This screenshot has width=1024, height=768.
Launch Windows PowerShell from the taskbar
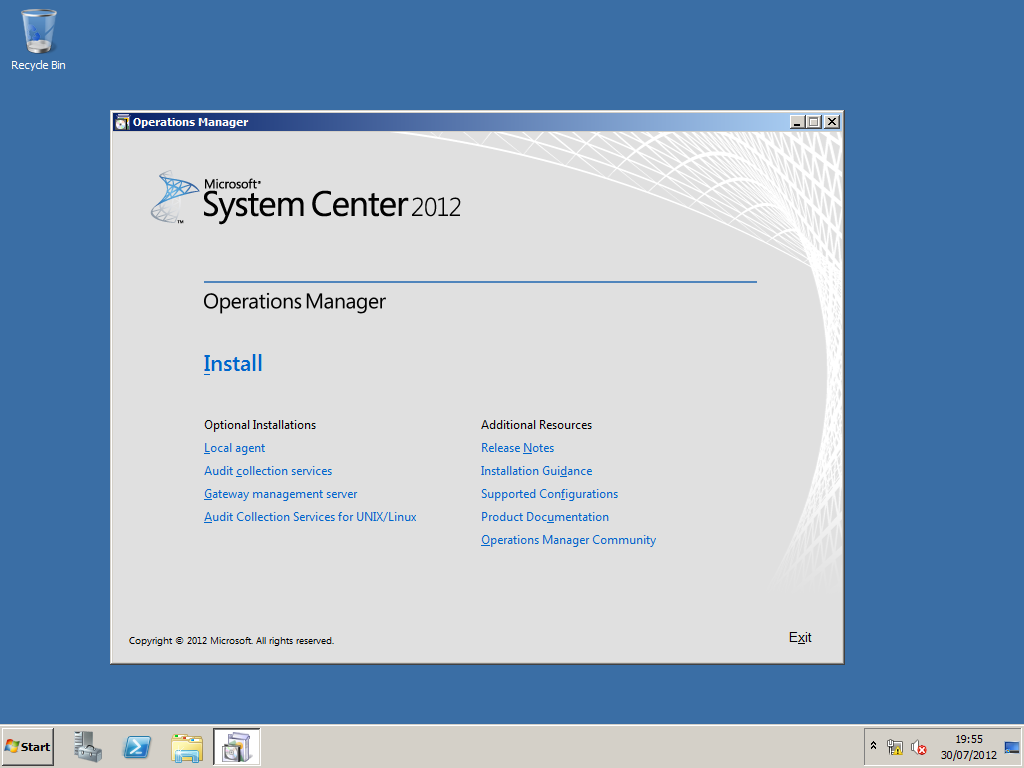[137, 746]
